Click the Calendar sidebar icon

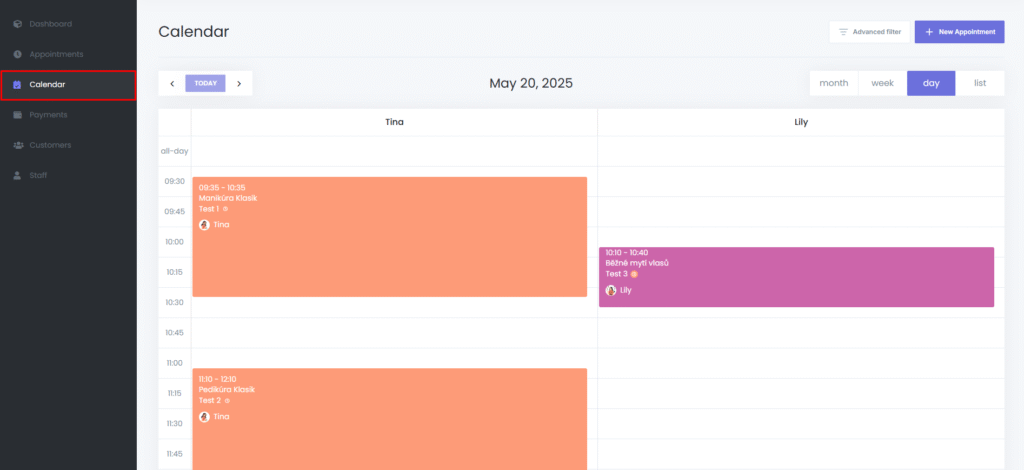(x=17, y=85)
